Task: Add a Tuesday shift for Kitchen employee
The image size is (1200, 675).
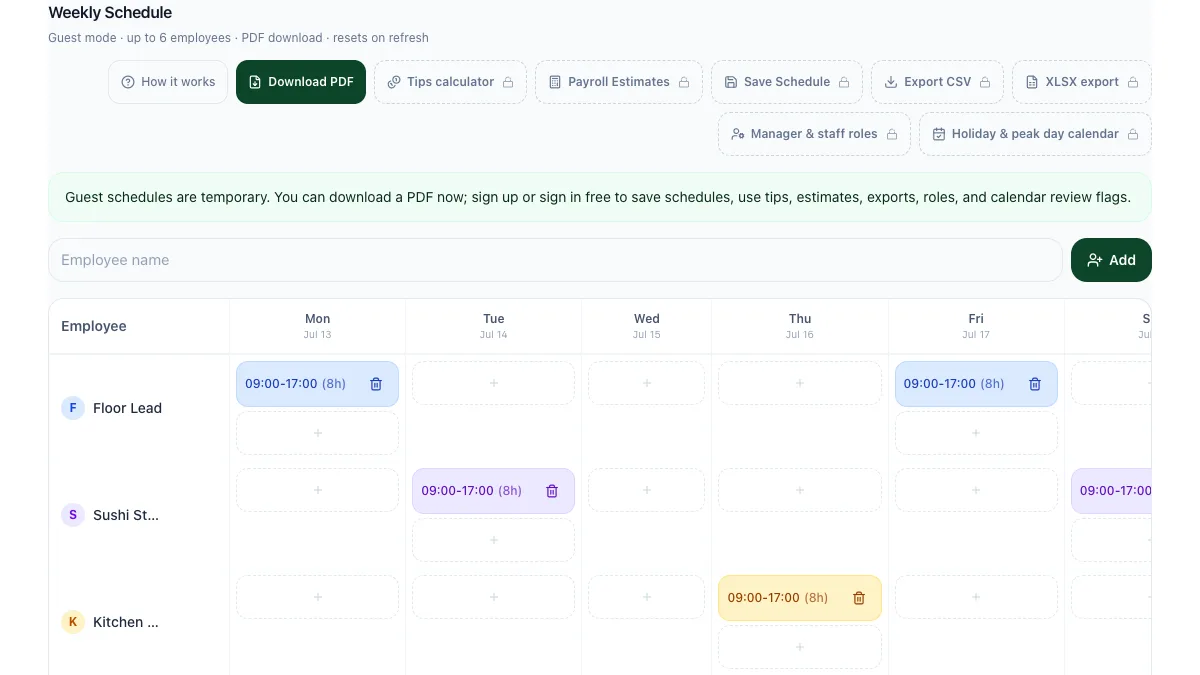Action: pyautogui.click(x=493, y=597)
